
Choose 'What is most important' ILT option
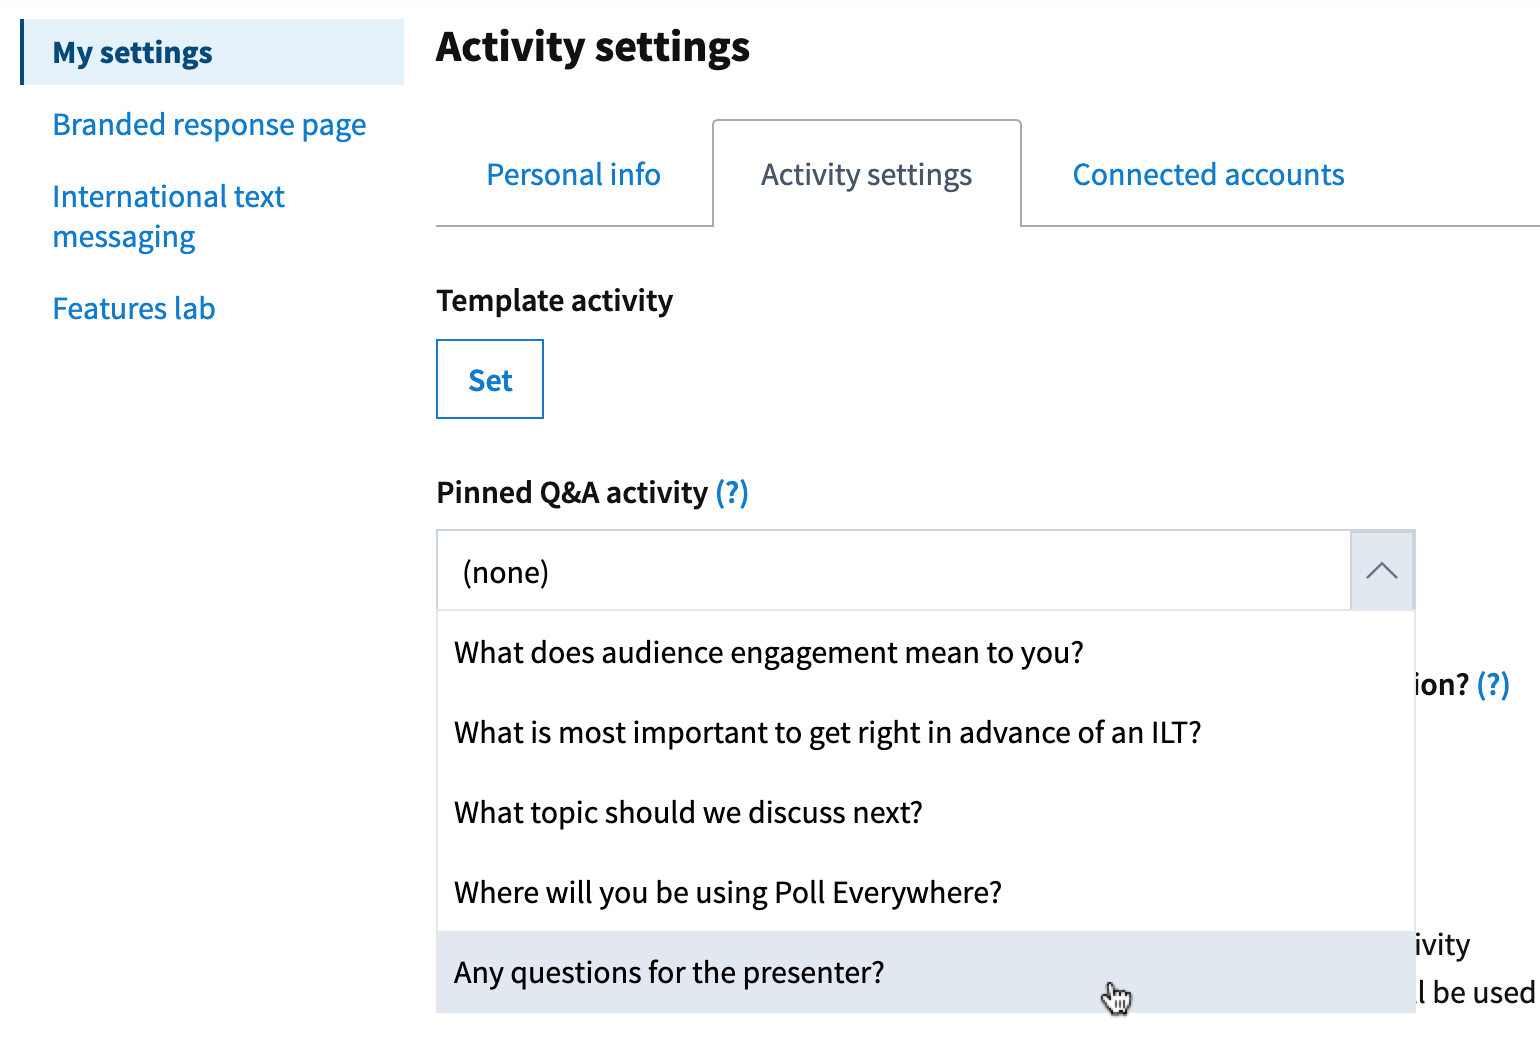[926, 732]
